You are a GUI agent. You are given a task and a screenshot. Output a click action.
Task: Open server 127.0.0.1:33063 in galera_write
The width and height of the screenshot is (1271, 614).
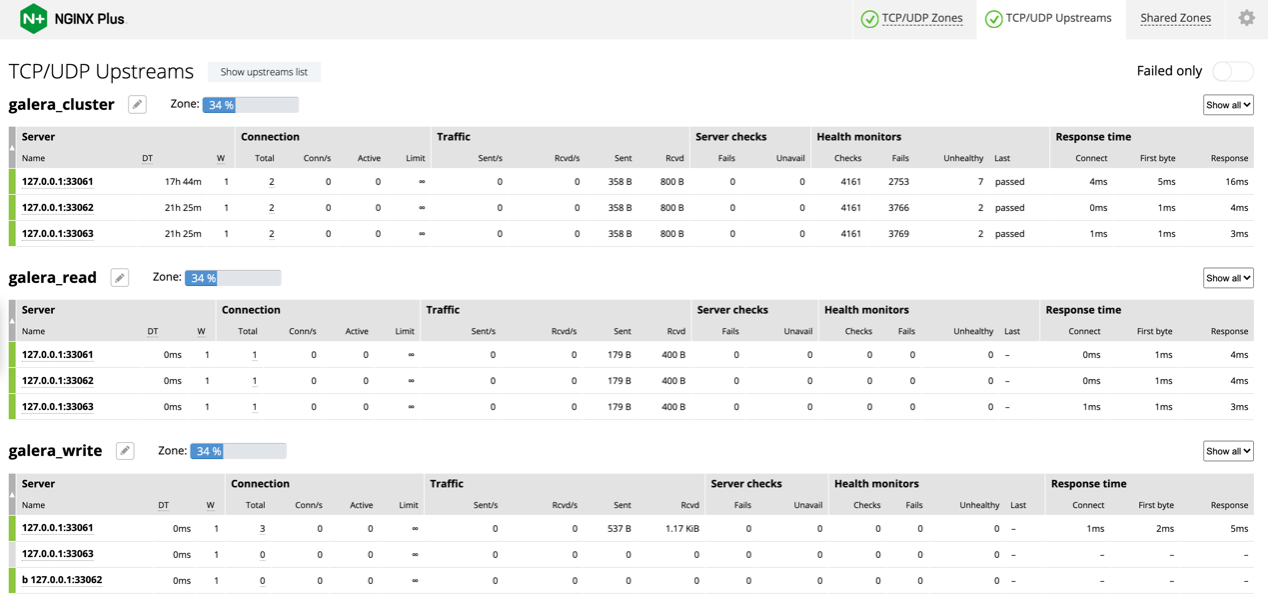tap(57, 554)
